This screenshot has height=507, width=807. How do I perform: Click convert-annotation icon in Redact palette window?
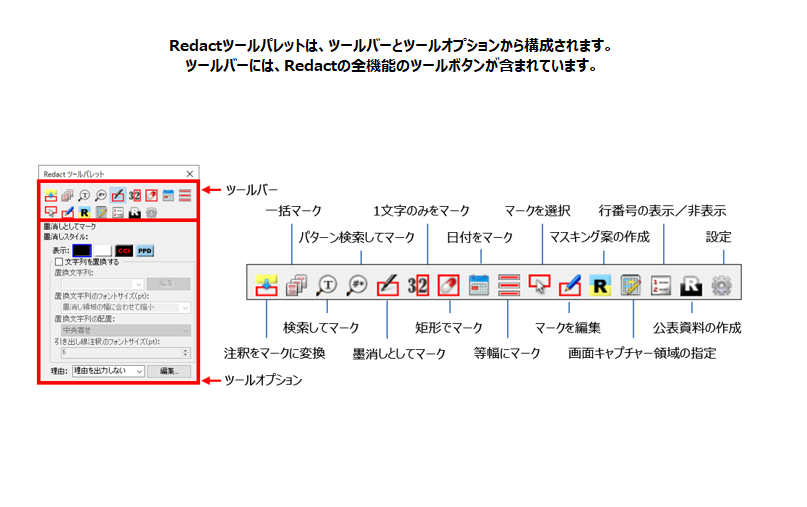coord(50,195)
